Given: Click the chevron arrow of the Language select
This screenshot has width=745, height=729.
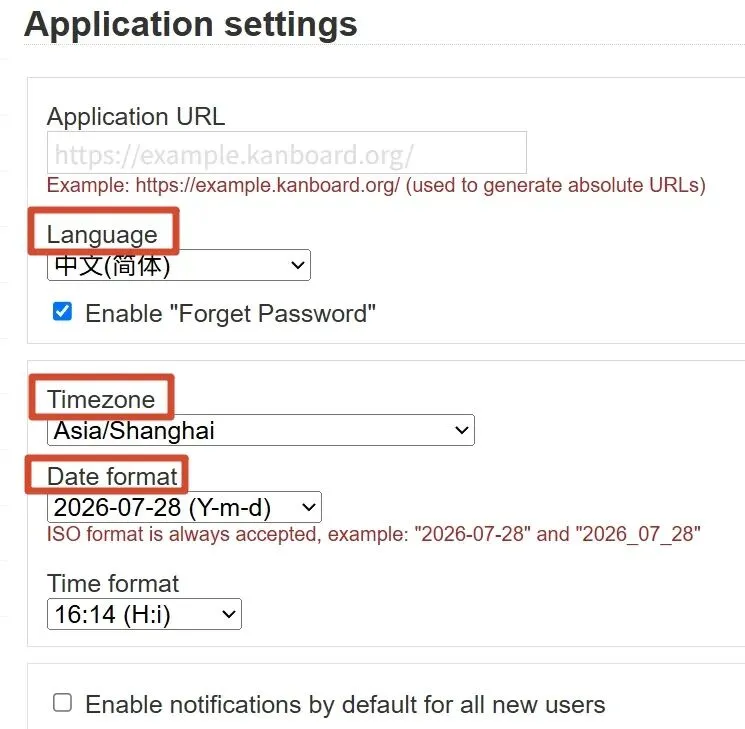Looking at the screenshot, I should click(x=298, y=265).
